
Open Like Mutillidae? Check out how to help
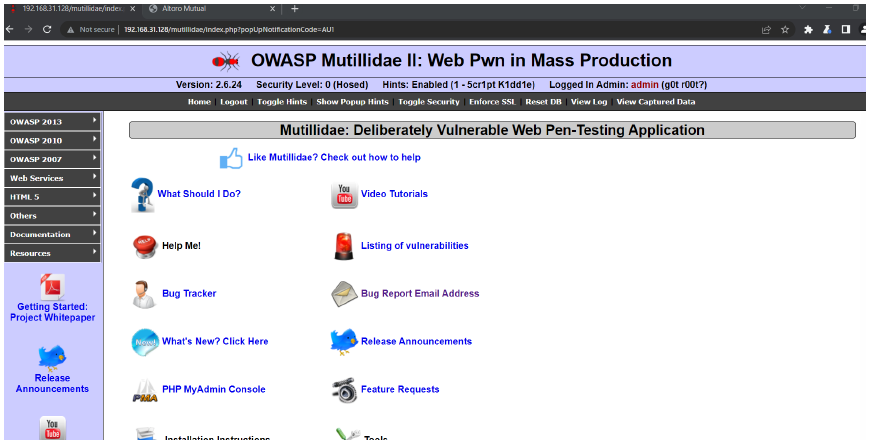(x=334, y=157)
